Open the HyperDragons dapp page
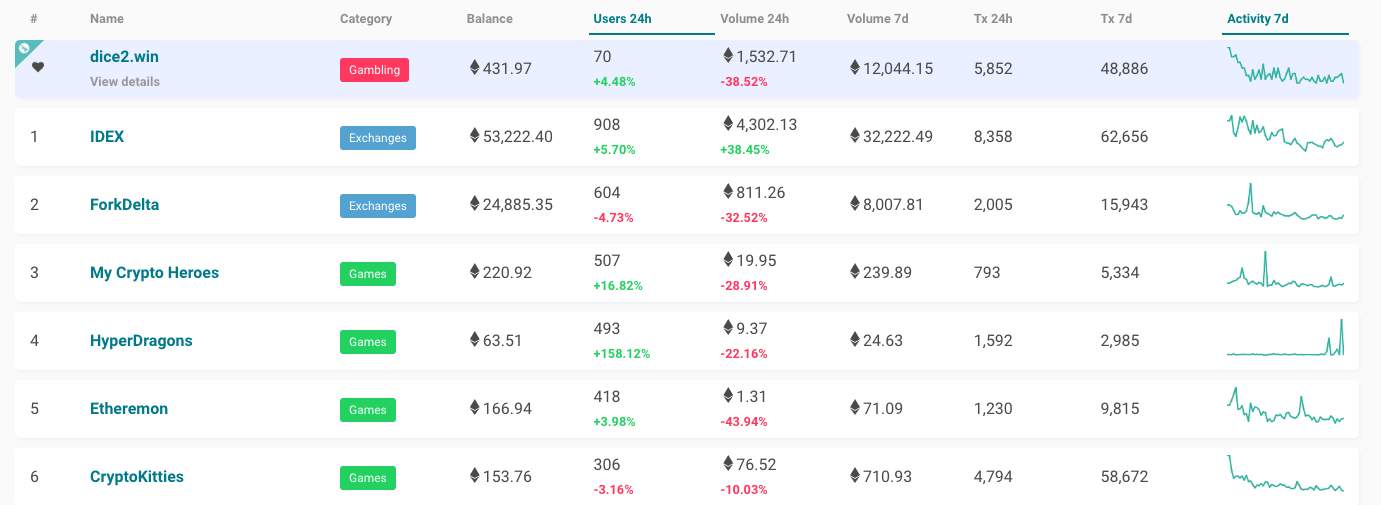The height and width of the screenshot is (505, 1381). [x=141, y=340]
